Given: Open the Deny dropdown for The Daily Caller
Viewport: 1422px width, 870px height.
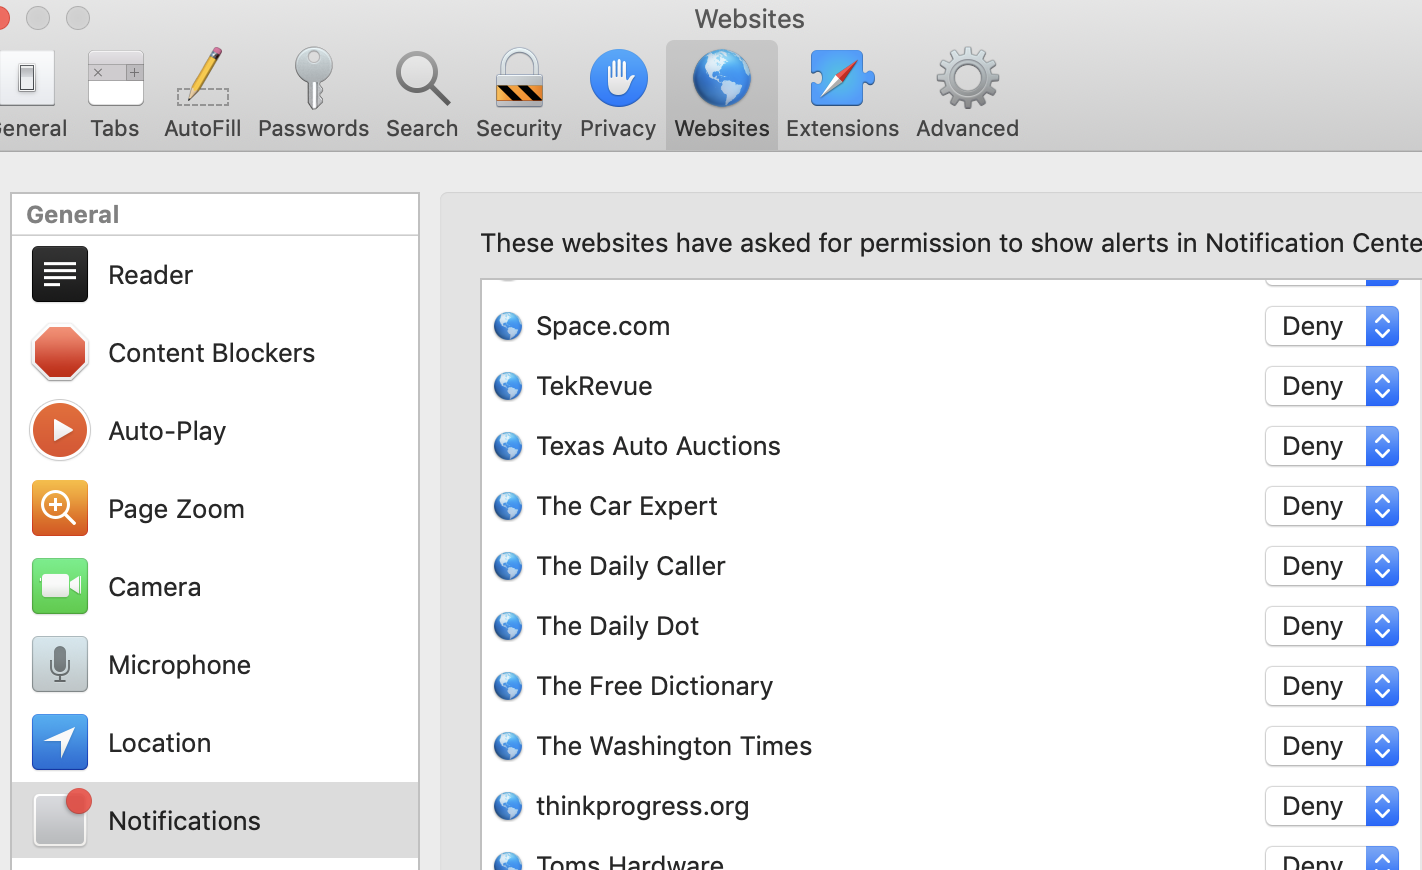Looking at the screenshot, I should click(1332, 566).
